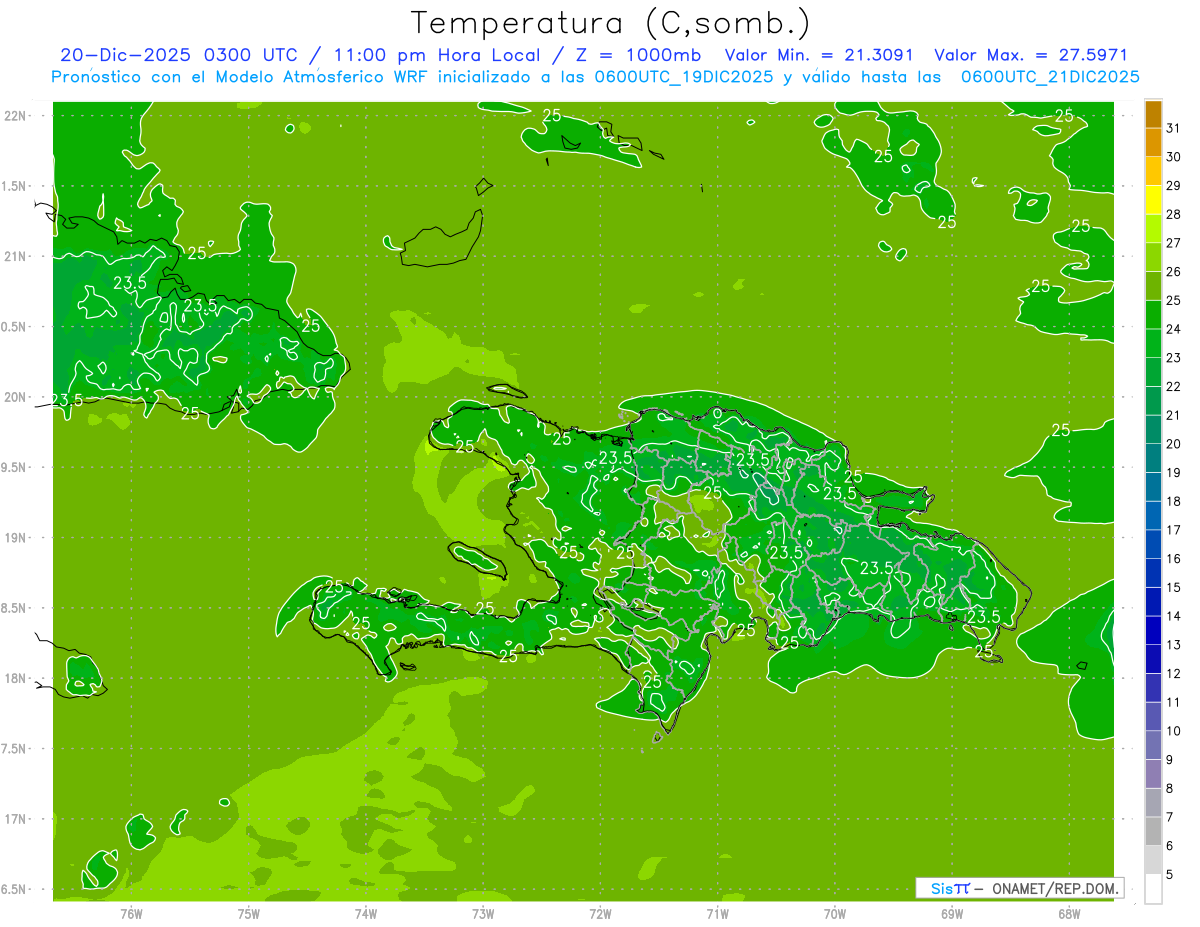Click the '17N' latitude axis label

[14, 819]
